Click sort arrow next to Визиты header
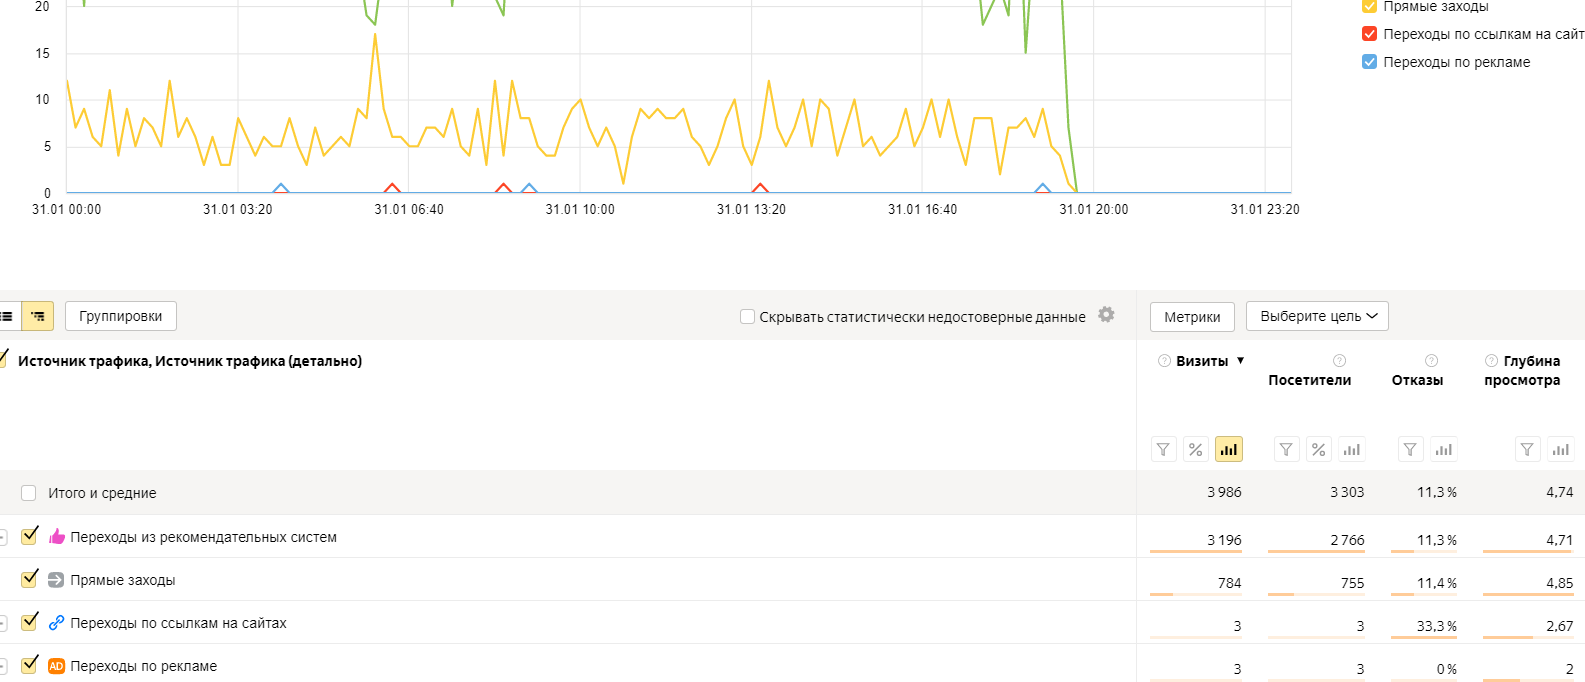Image resolution: width=1585 pixels, height=682 pixels. tap(1241, 361)
